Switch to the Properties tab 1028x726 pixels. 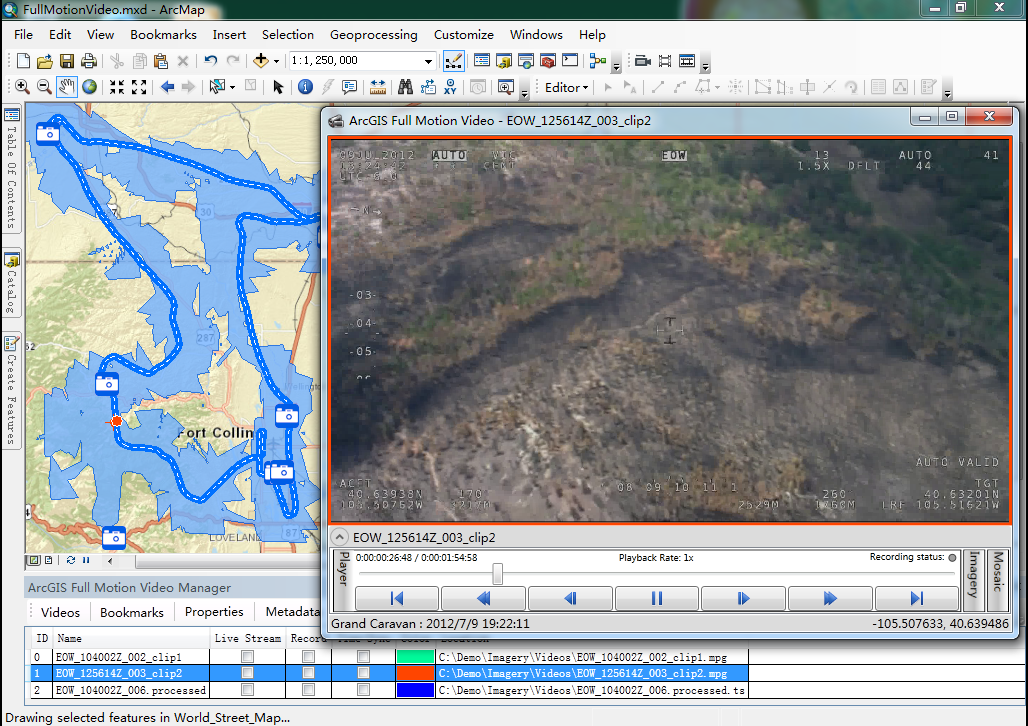point(214,612)
